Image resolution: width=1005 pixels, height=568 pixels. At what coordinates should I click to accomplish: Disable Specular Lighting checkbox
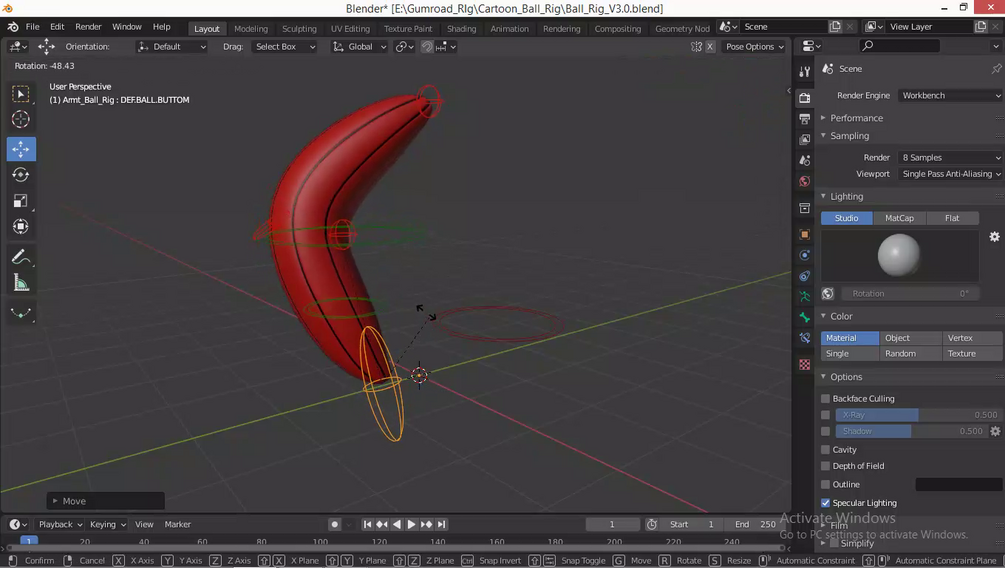[x=826, y=503]
